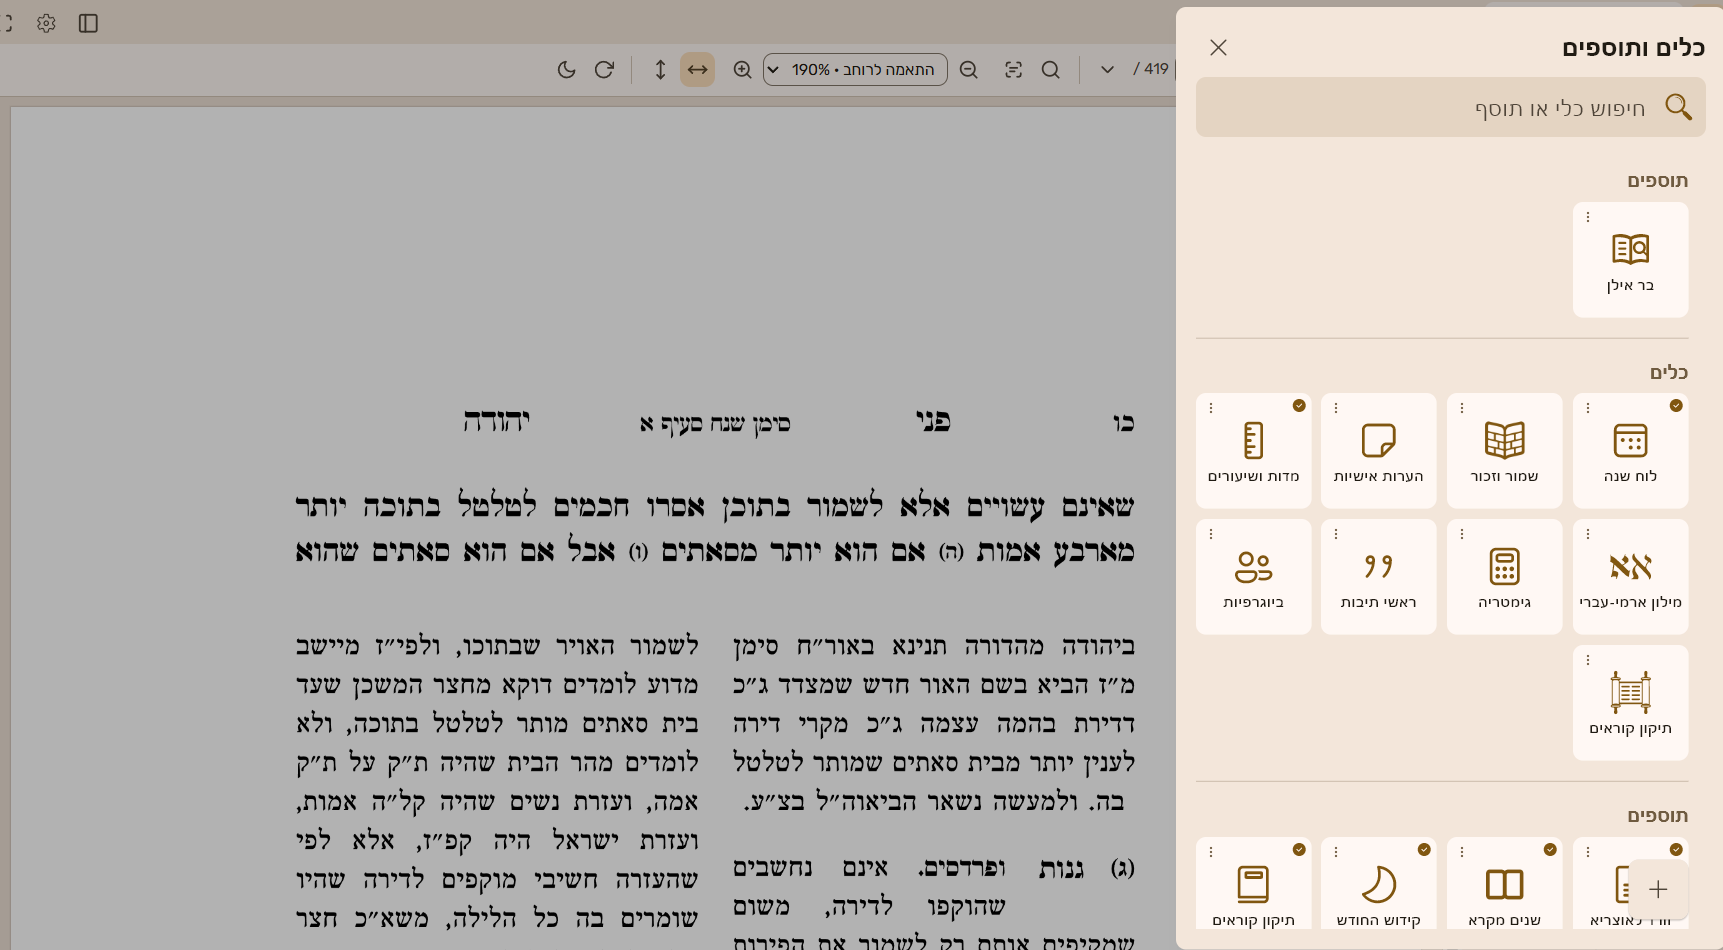Toggle the checkmark on the שנים מקרא tile

pyautogui.click(x=1550, y=849)
